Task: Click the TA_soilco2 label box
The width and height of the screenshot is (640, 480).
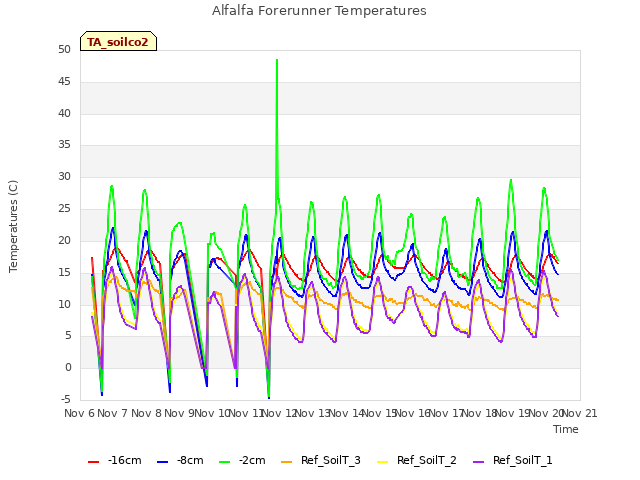Action: (x=118, y=41)
